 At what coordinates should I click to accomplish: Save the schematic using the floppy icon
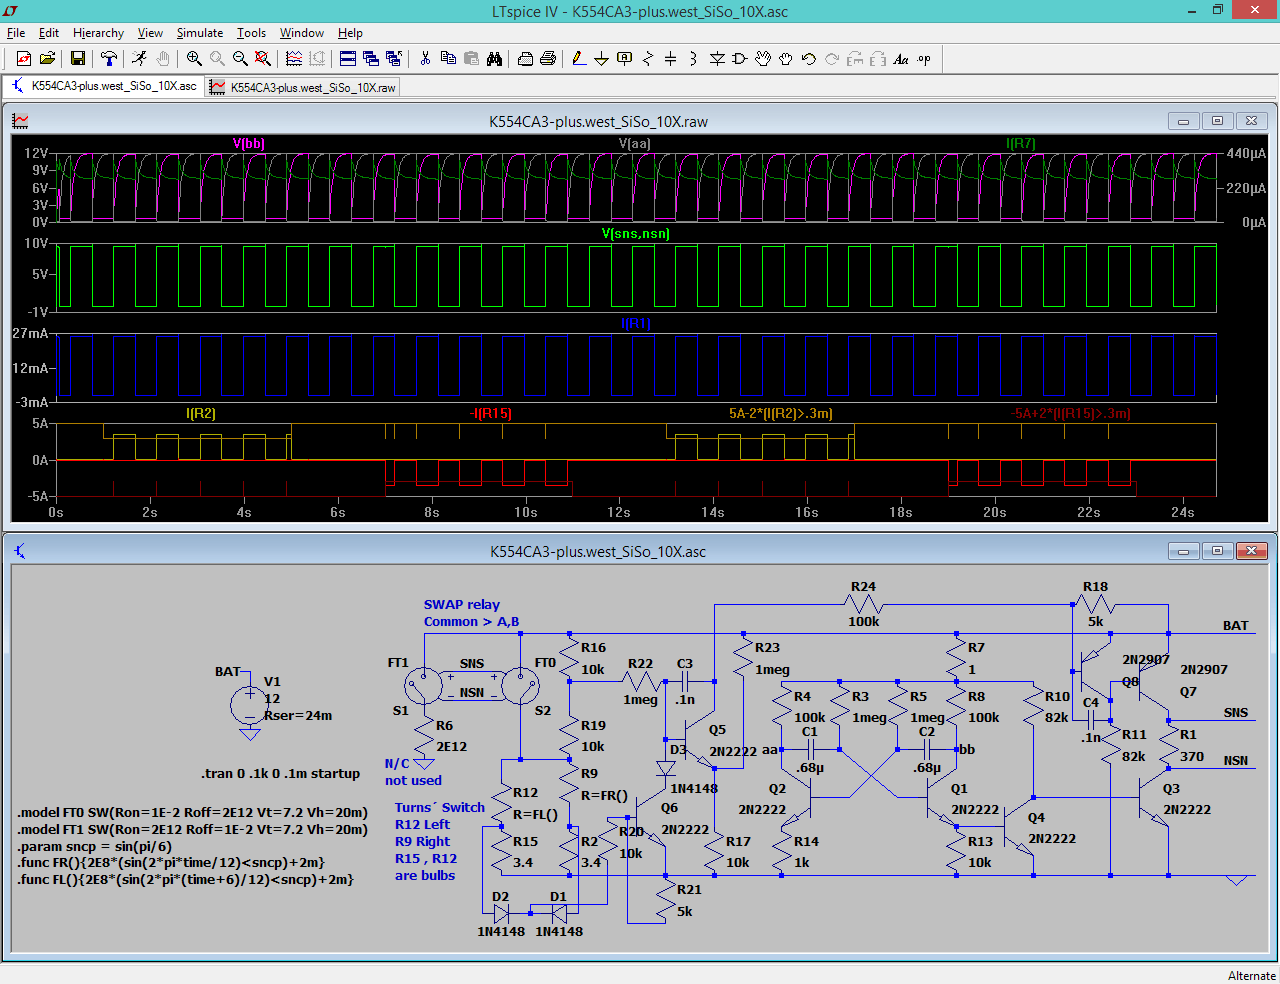pos(77,59)
